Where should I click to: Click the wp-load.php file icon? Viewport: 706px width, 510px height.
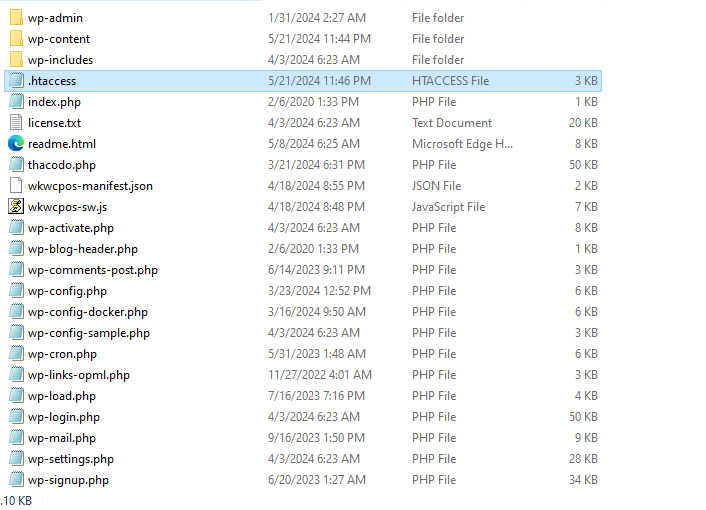16,396
